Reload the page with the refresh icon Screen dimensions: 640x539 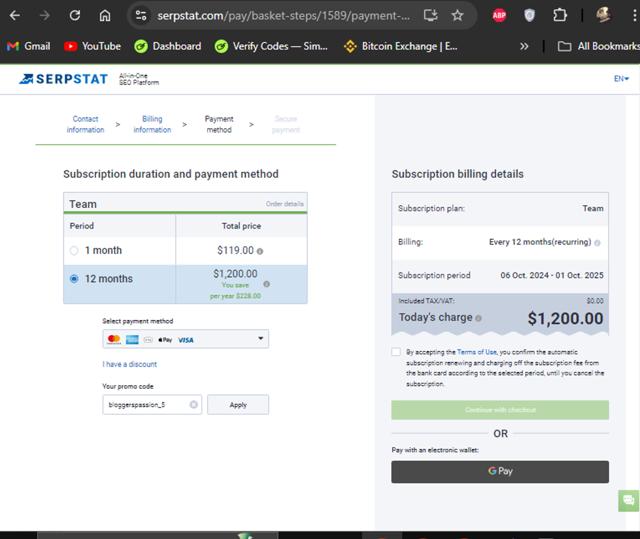75,16
